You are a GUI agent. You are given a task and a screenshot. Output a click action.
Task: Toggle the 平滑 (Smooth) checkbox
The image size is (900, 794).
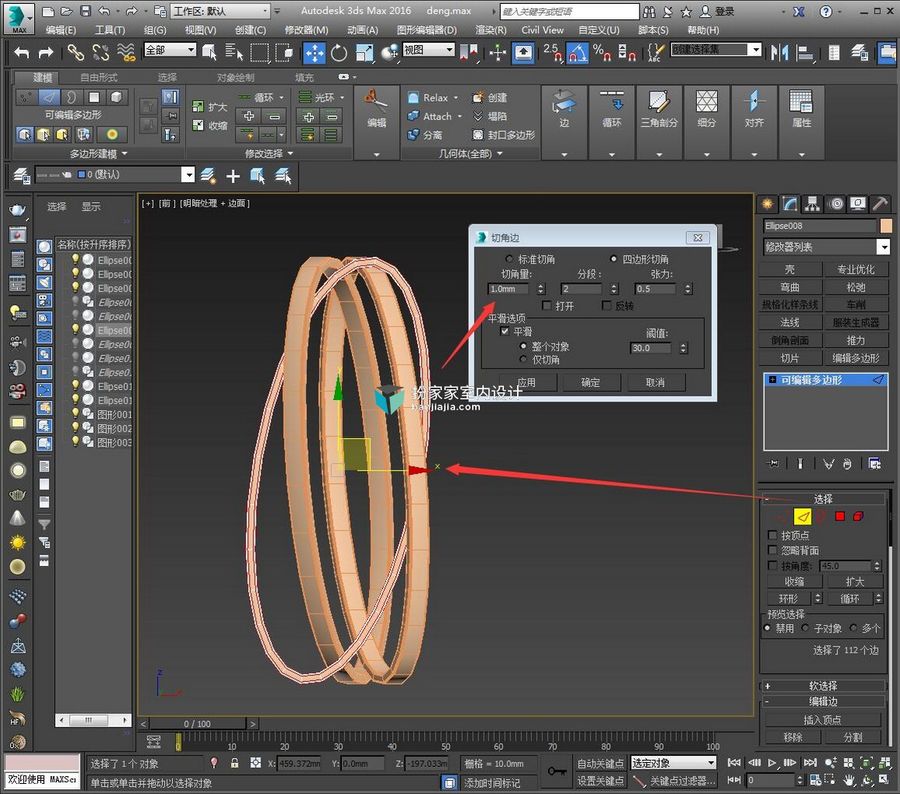(x=505, y=331)
